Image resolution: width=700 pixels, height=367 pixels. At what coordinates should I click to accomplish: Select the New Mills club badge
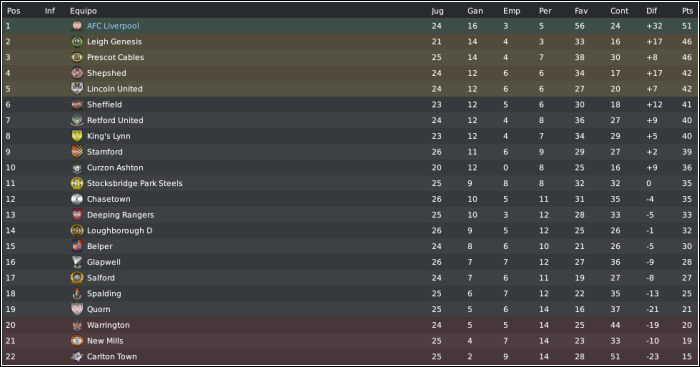tap(77, 341)
